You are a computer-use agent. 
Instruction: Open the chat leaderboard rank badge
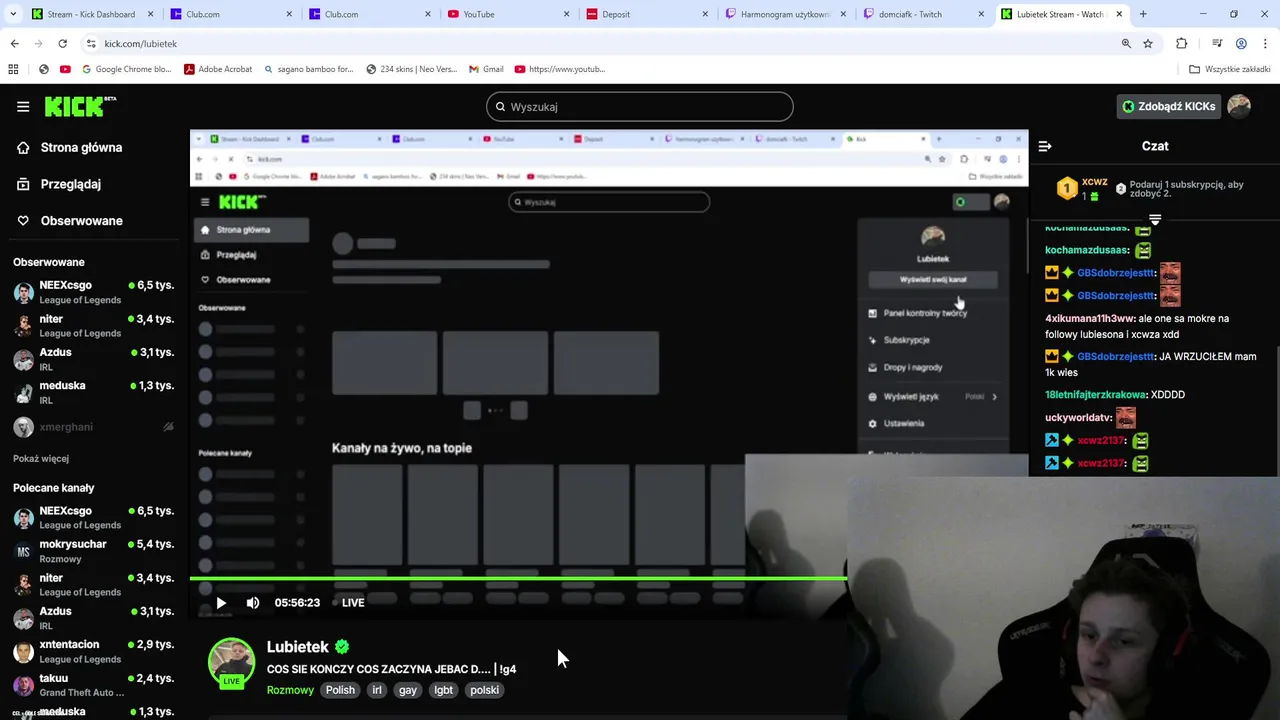pyautogui.click(x=1067, y=188)
